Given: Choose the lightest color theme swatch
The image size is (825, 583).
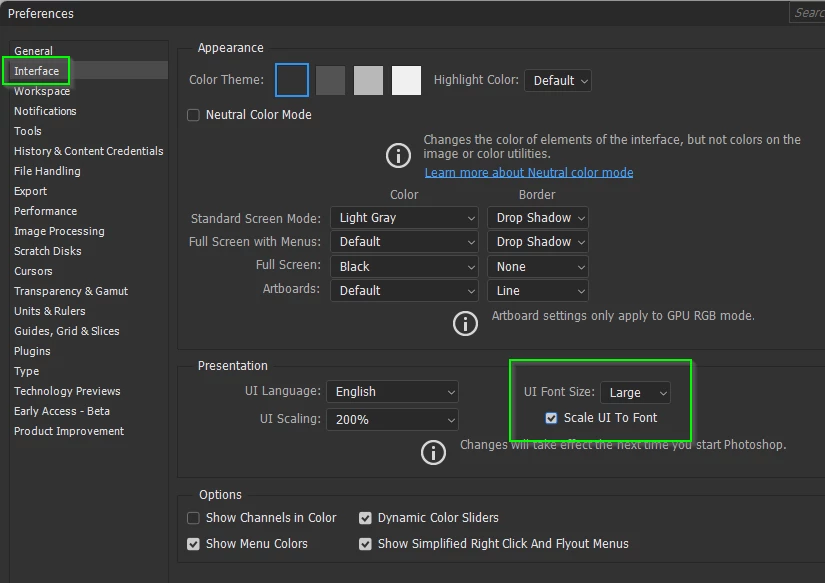Looking at the screenshot, I should [406, 80].
